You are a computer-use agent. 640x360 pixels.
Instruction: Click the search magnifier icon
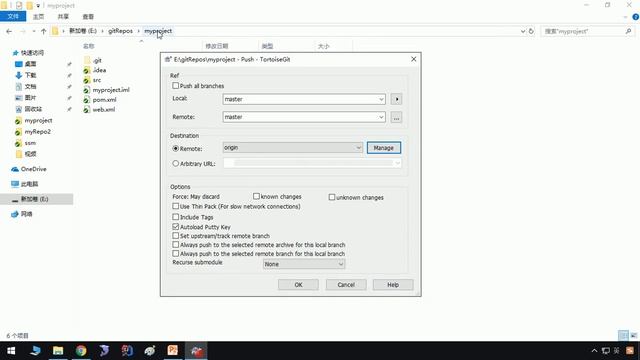pyautogui.click(x=628, y=31)
